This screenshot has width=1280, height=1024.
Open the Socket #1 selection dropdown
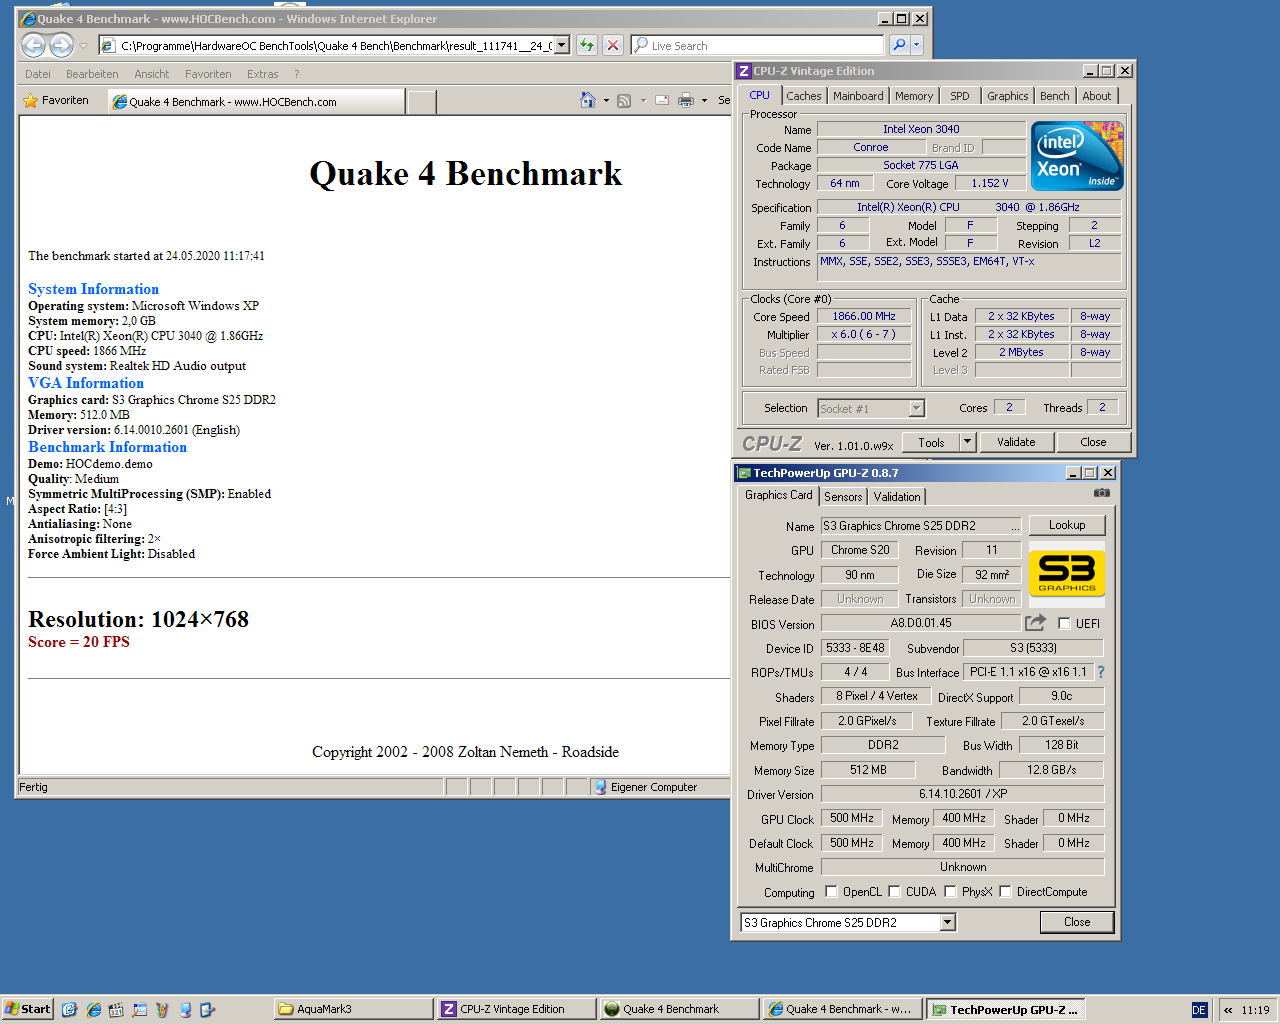tap(916, 408)
